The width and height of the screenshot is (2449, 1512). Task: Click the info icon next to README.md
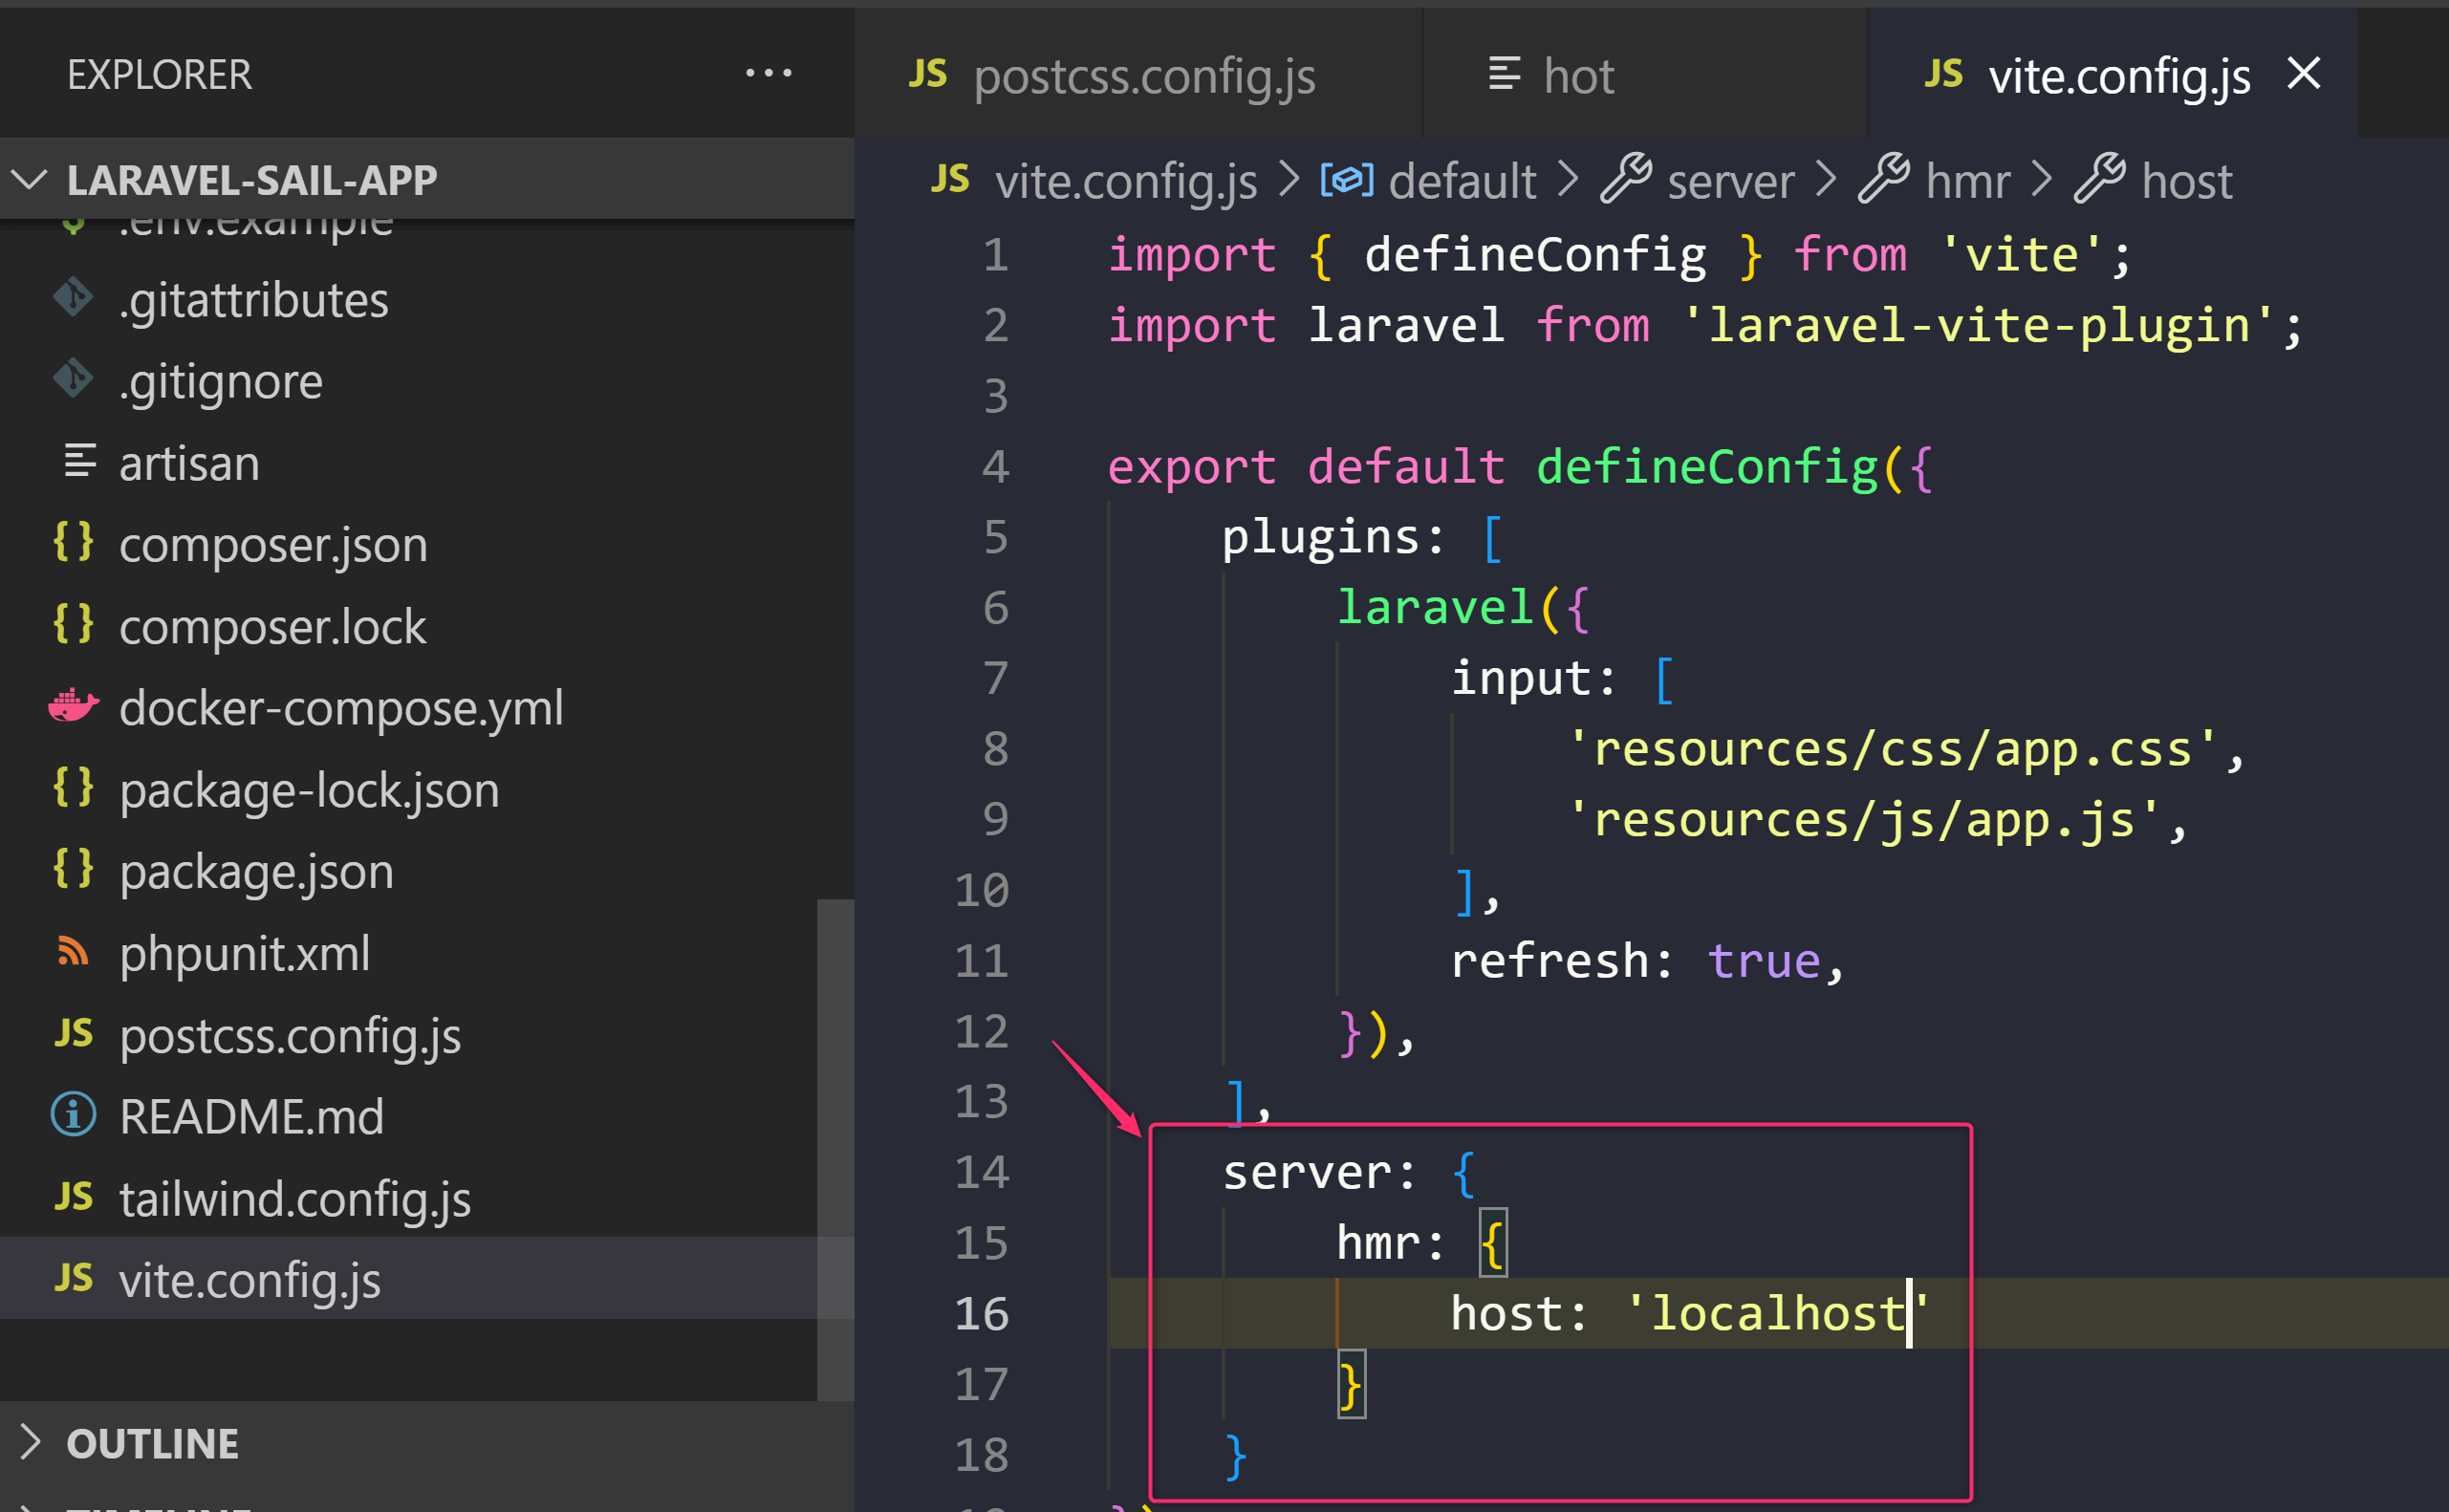point(71,1116)
